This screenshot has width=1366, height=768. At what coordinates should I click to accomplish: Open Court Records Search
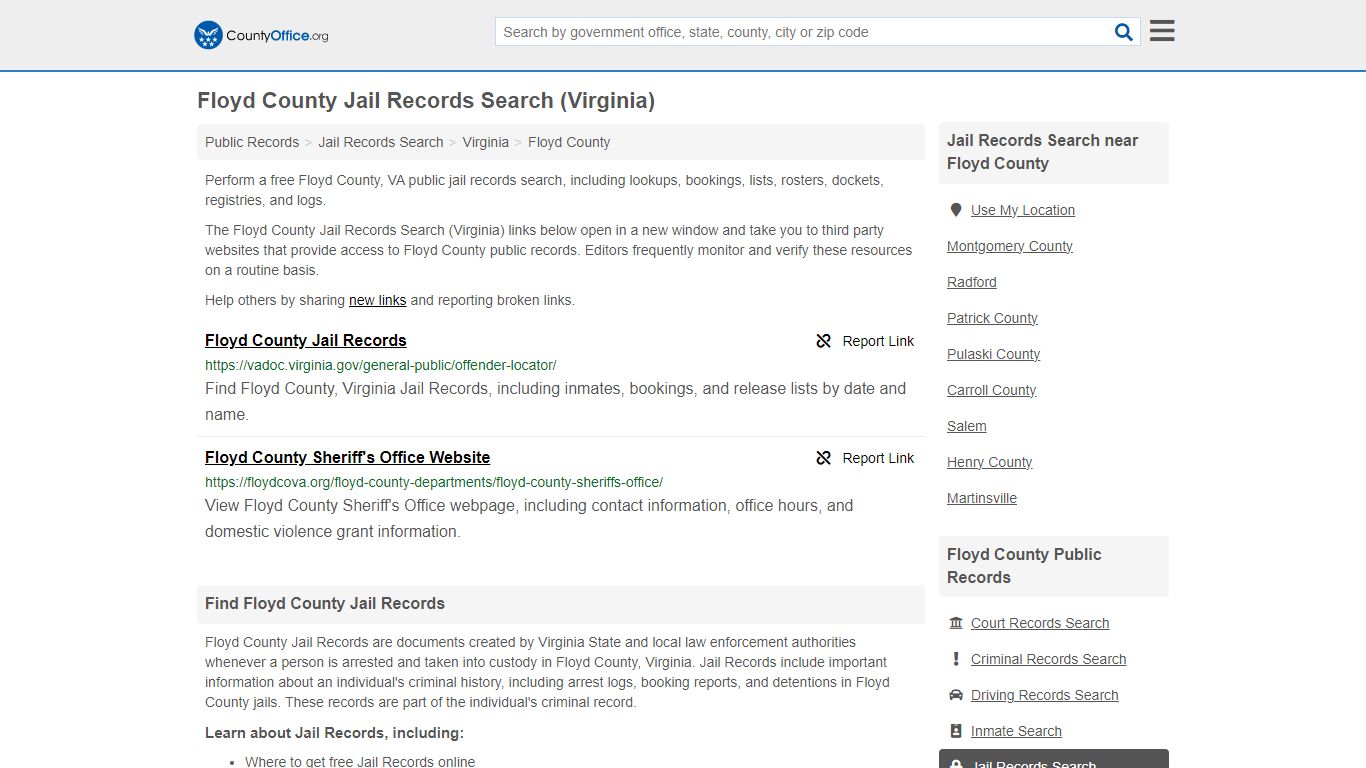tap(1040, 623)
